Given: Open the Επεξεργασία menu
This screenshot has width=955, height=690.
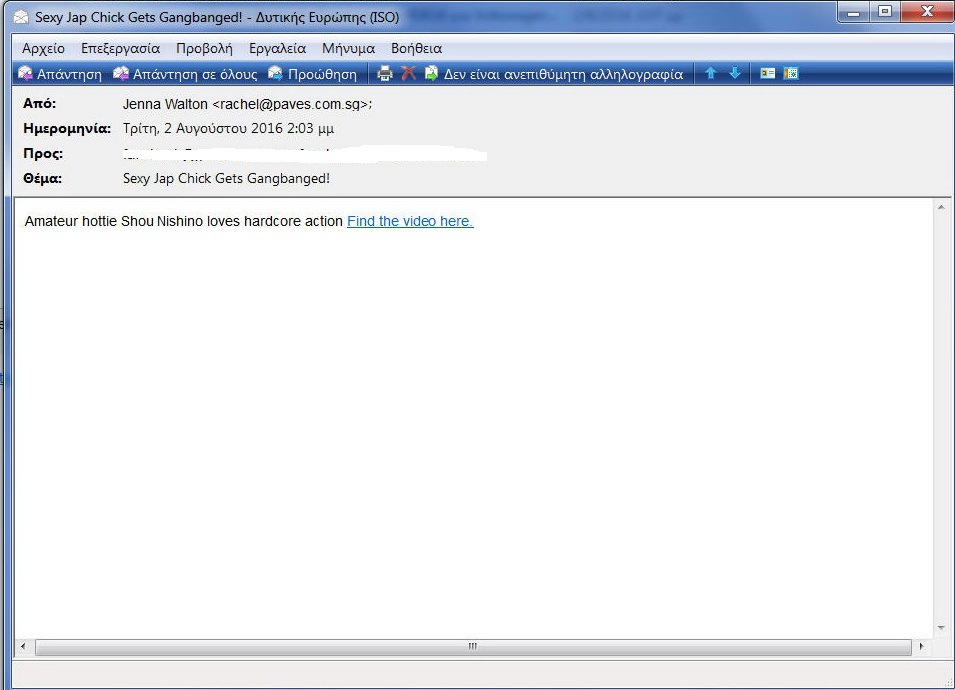Looking at the screenshot, I should (x=121, y=48).
